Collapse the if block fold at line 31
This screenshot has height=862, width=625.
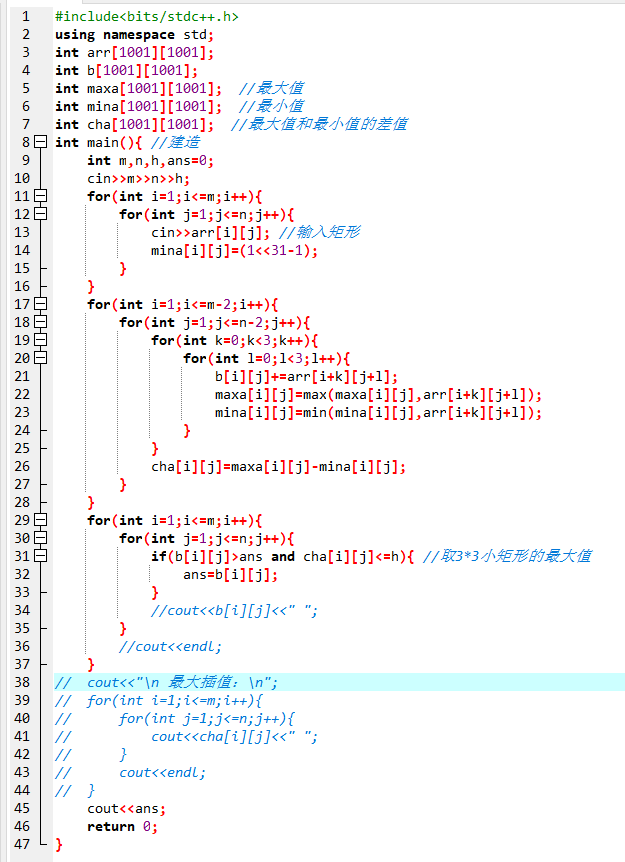coord(40,557)
